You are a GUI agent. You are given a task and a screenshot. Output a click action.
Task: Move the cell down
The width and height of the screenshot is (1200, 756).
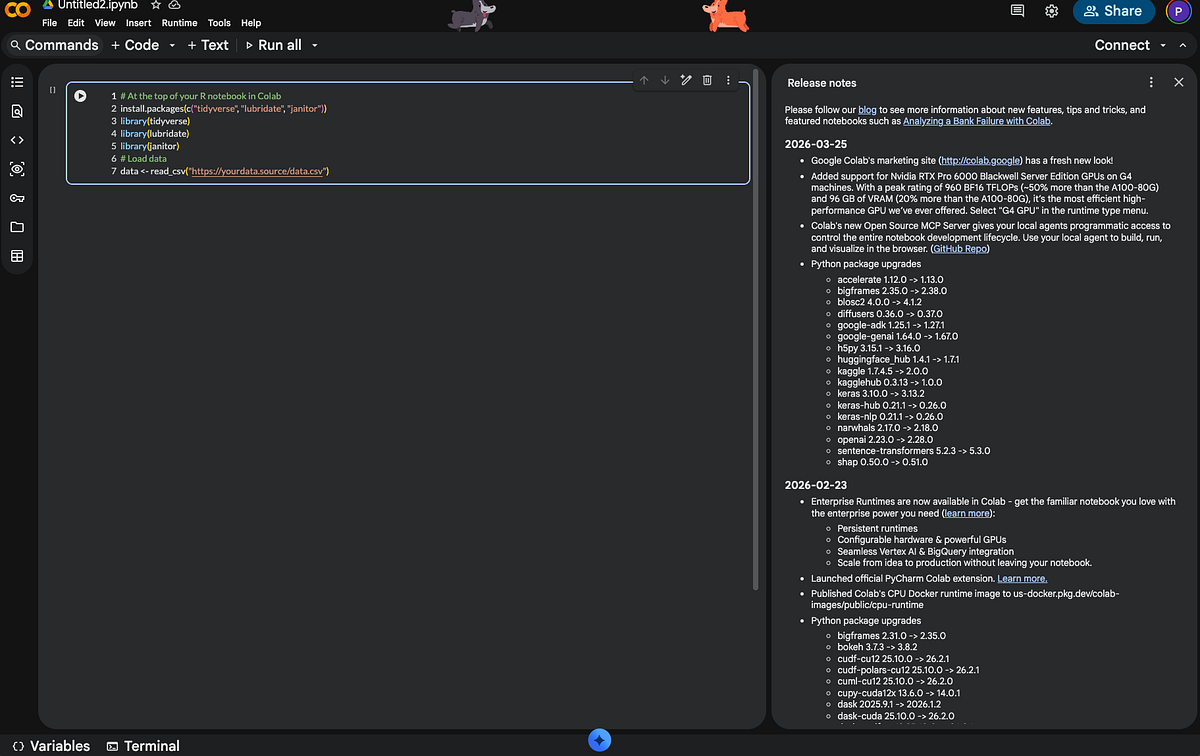(x=665, y=80)
